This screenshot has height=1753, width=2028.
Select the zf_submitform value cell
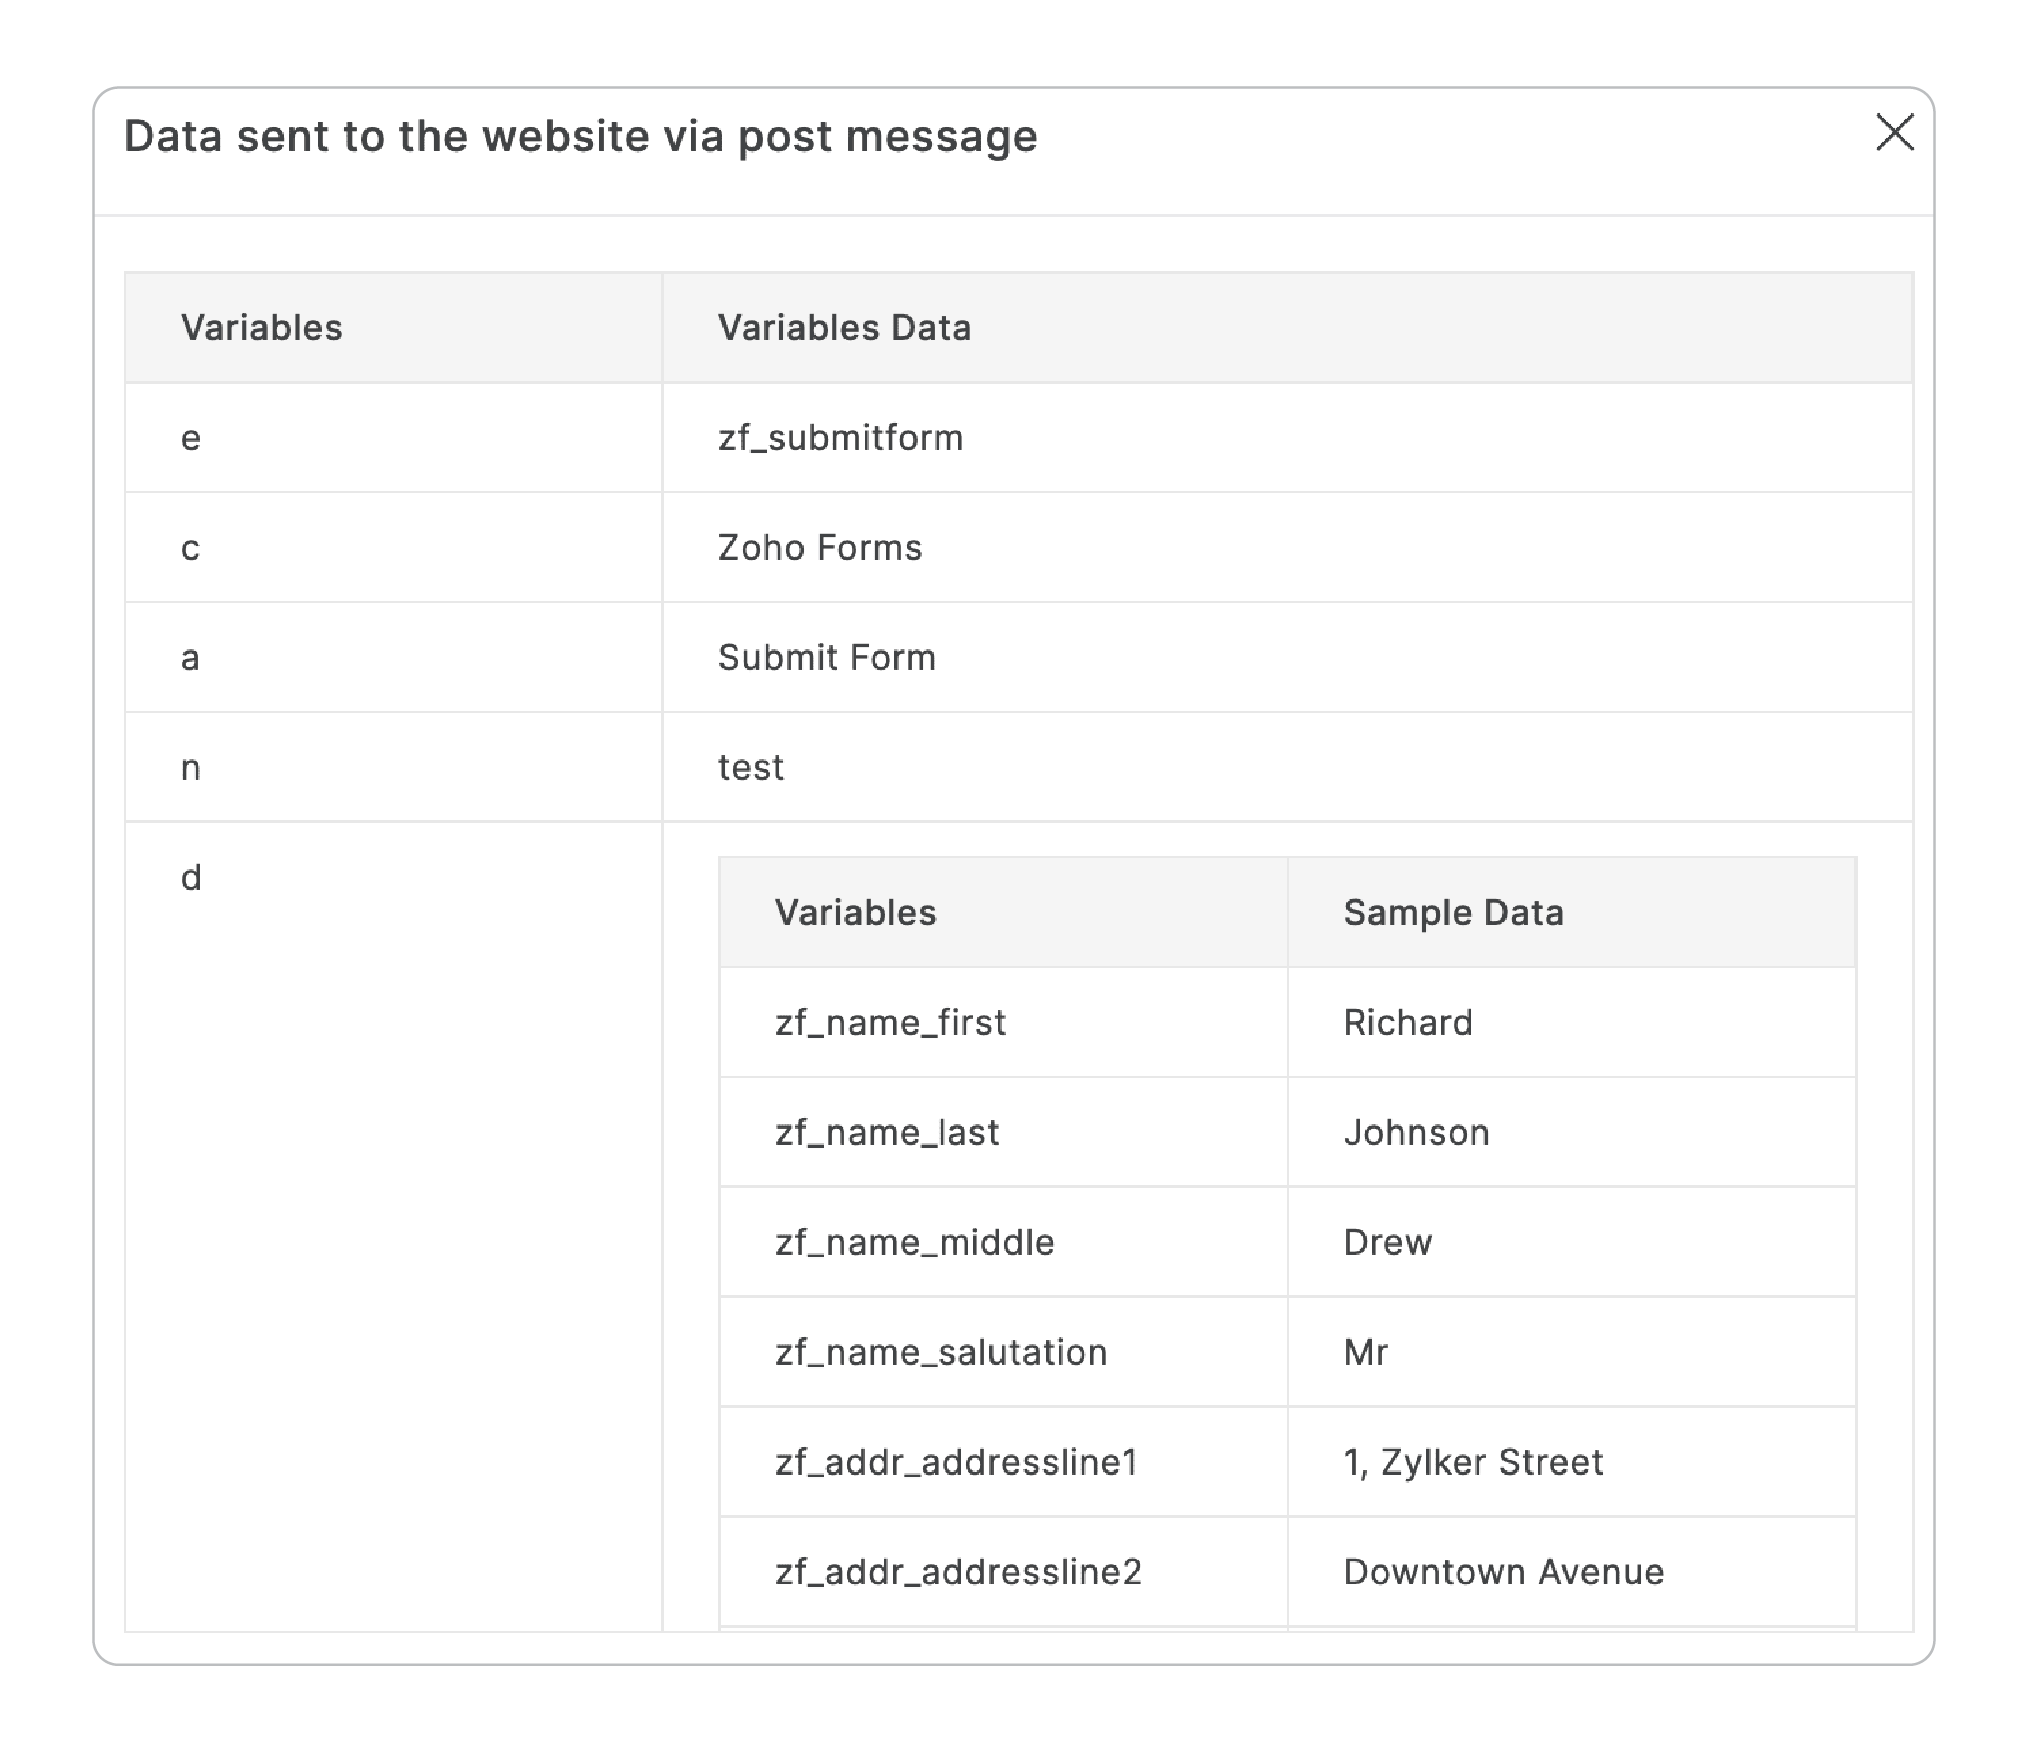(x=840, y=438)
